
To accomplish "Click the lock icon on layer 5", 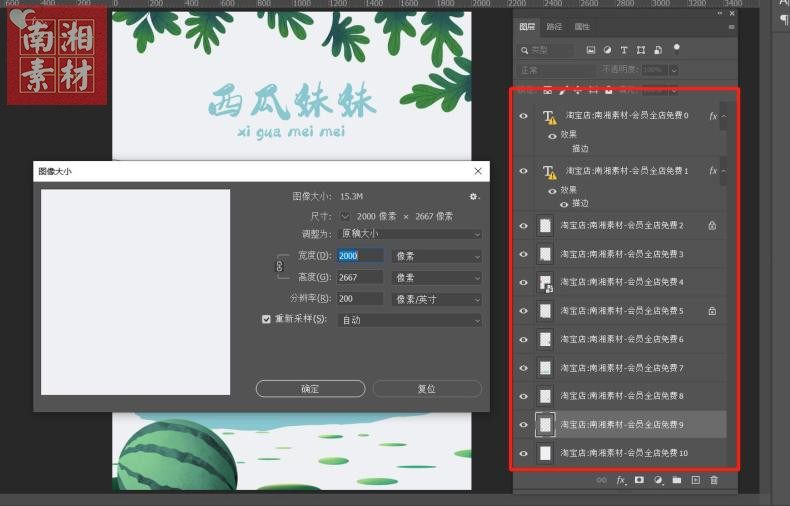I will pyautogui.click(x=712, y=311).
